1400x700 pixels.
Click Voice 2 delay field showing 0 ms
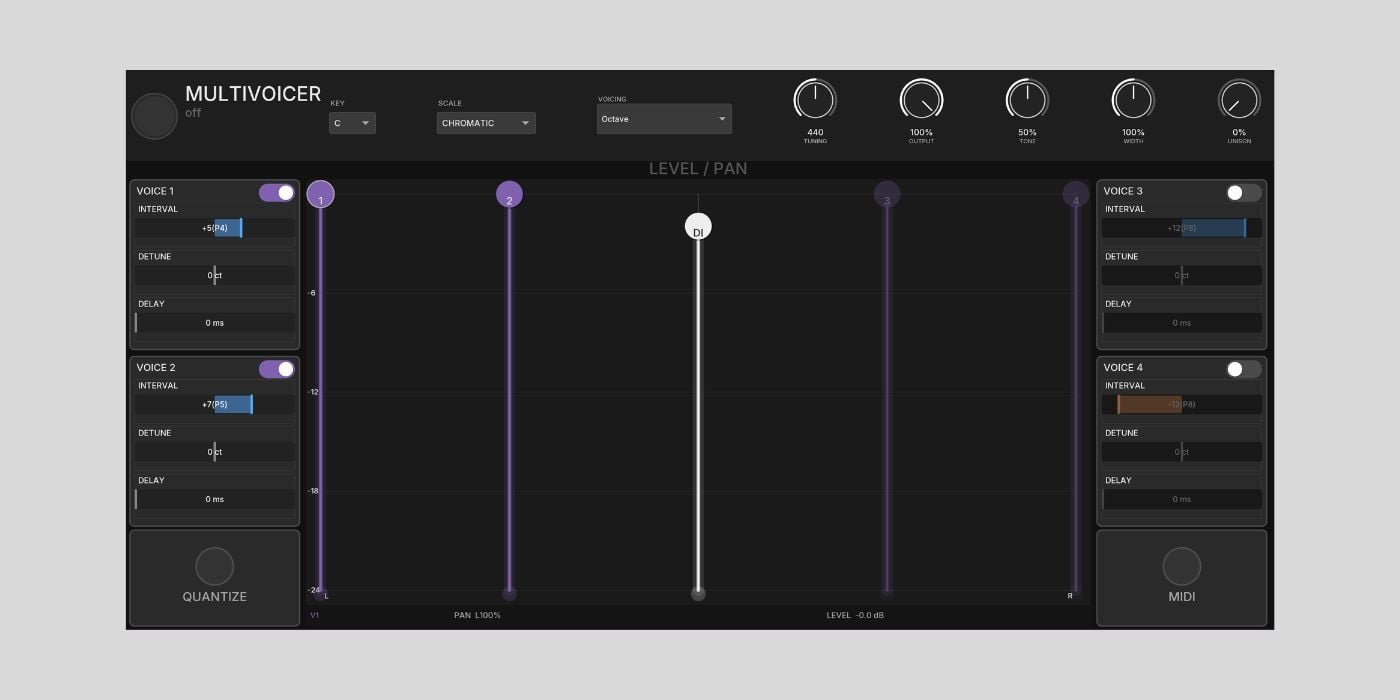[215, 499]
